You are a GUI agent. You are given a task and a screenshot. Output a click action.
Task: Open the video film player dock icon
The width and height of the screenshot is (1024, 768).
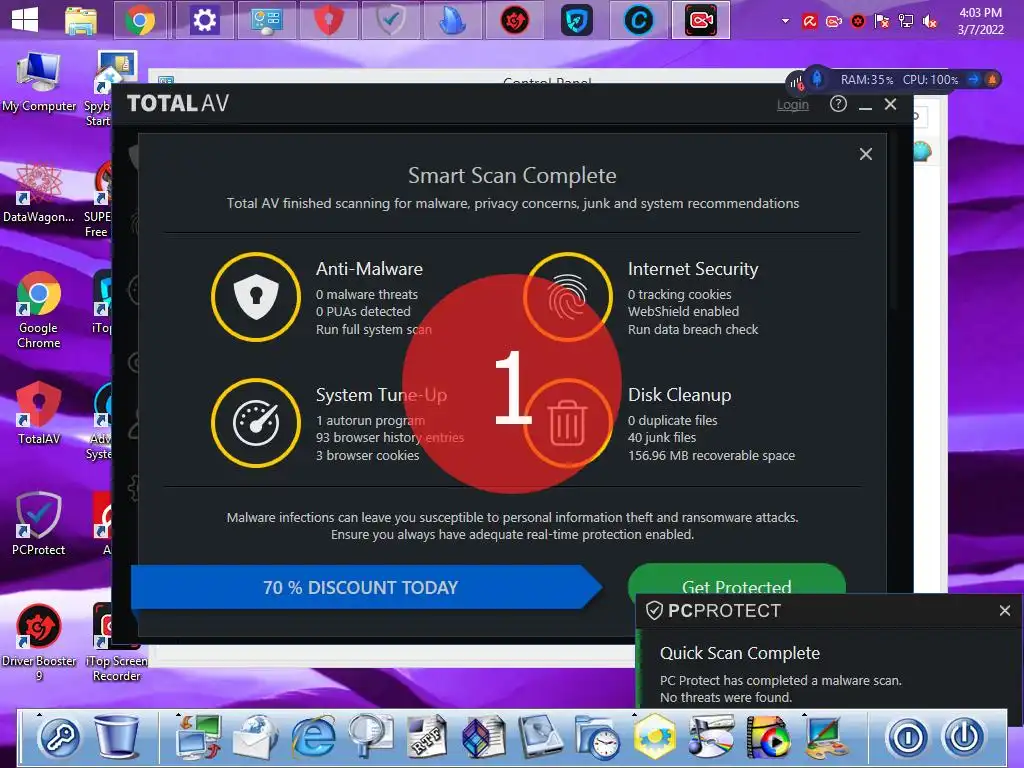click(x=768, y=737)
